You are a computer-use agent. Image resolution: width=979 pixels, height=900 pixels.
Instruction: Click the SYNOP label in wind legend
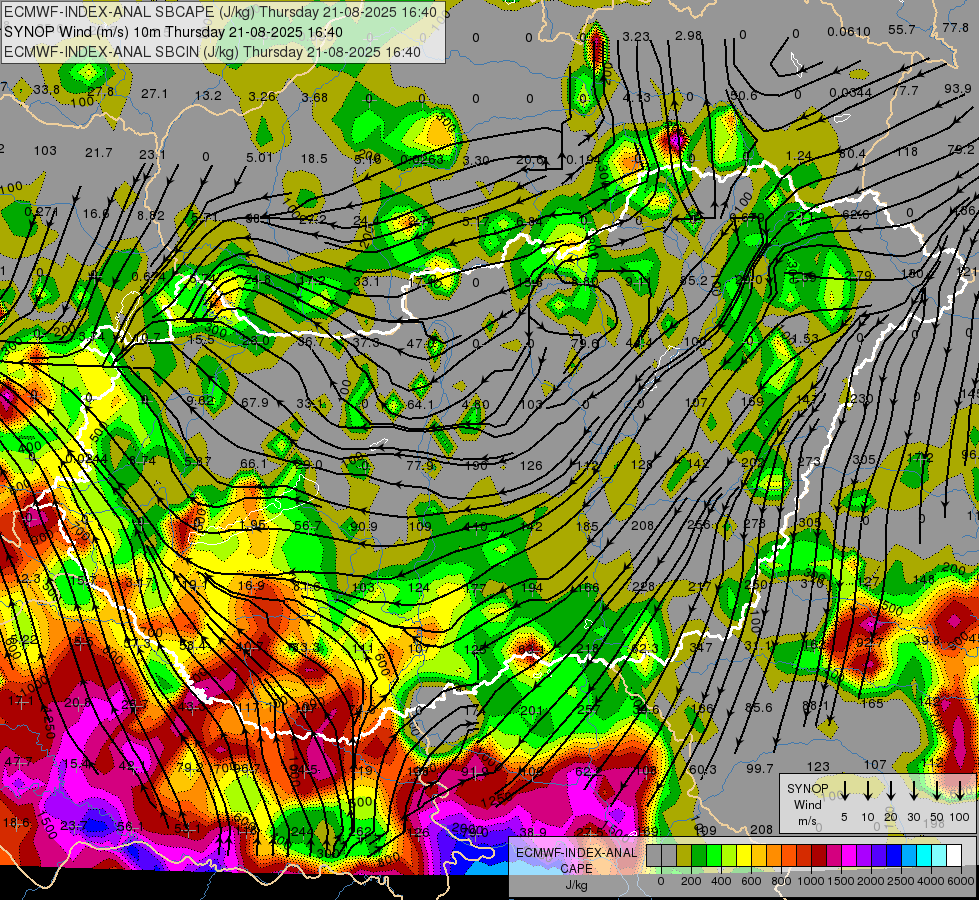pos(807,789)
